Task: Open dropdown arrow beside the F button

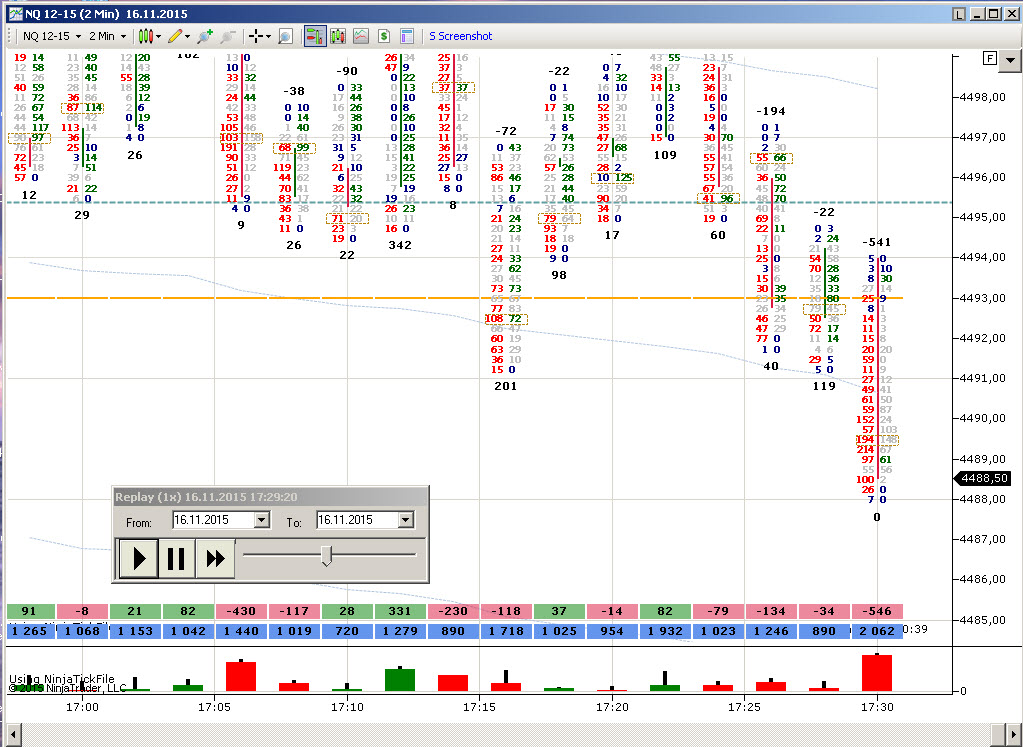Action: (x=1011, y=60)
